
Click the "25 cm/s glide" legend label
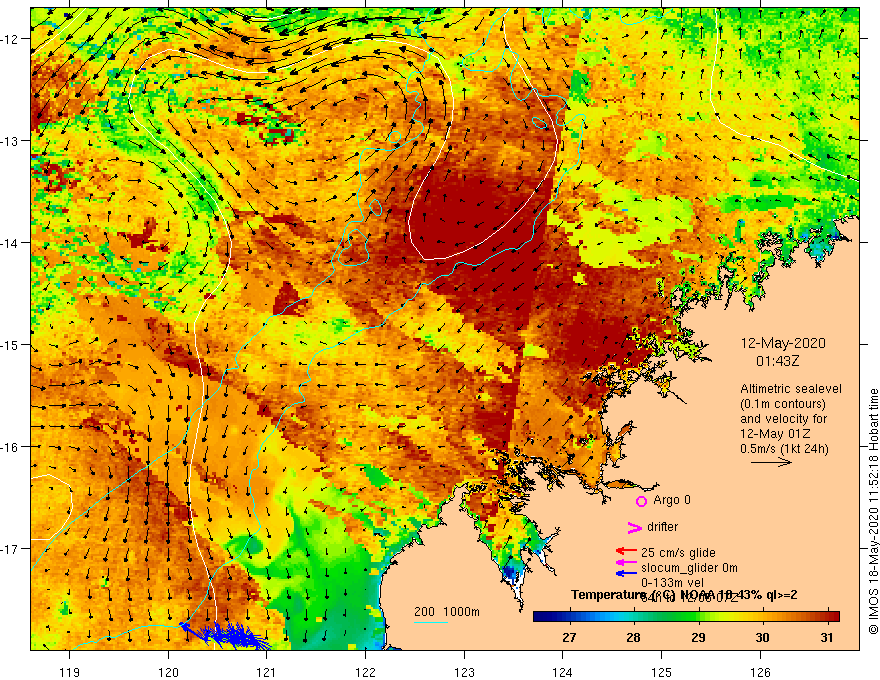click(x=678, y=553)
